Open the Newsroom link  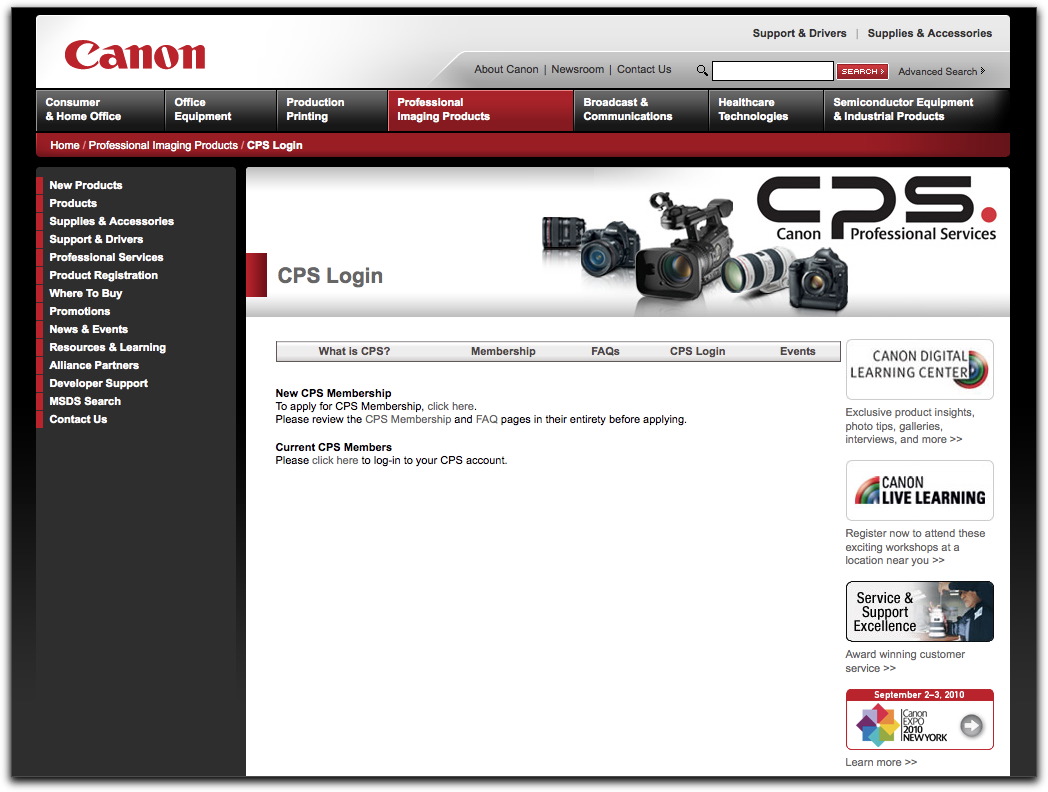click(x=577, y=70)
